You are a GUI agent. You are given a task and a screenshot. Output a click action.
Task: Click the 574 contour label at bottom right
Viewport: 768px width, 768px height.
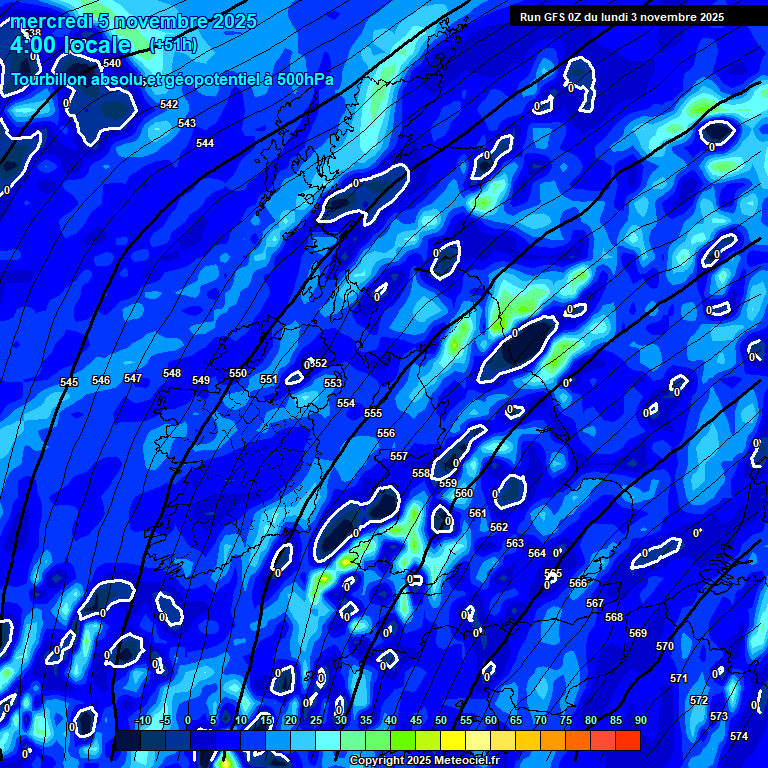point(739,736)
